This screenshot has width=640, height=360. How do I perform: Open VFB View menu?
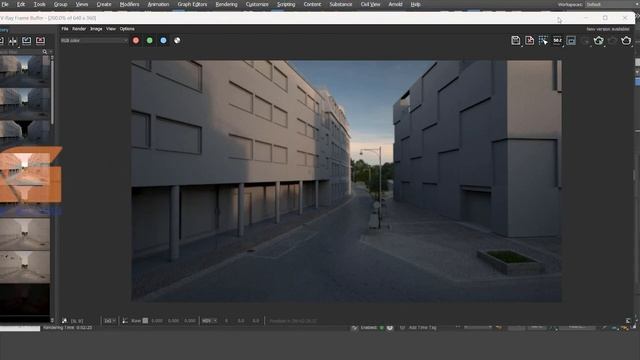[111, 29]
